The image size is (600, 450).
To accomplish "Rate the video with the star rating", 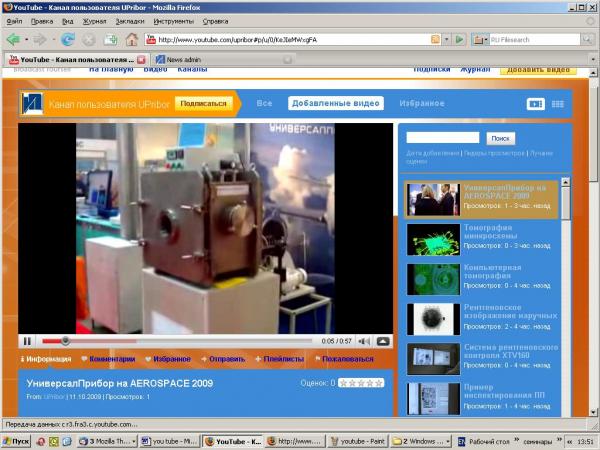I will click(361, 383).
